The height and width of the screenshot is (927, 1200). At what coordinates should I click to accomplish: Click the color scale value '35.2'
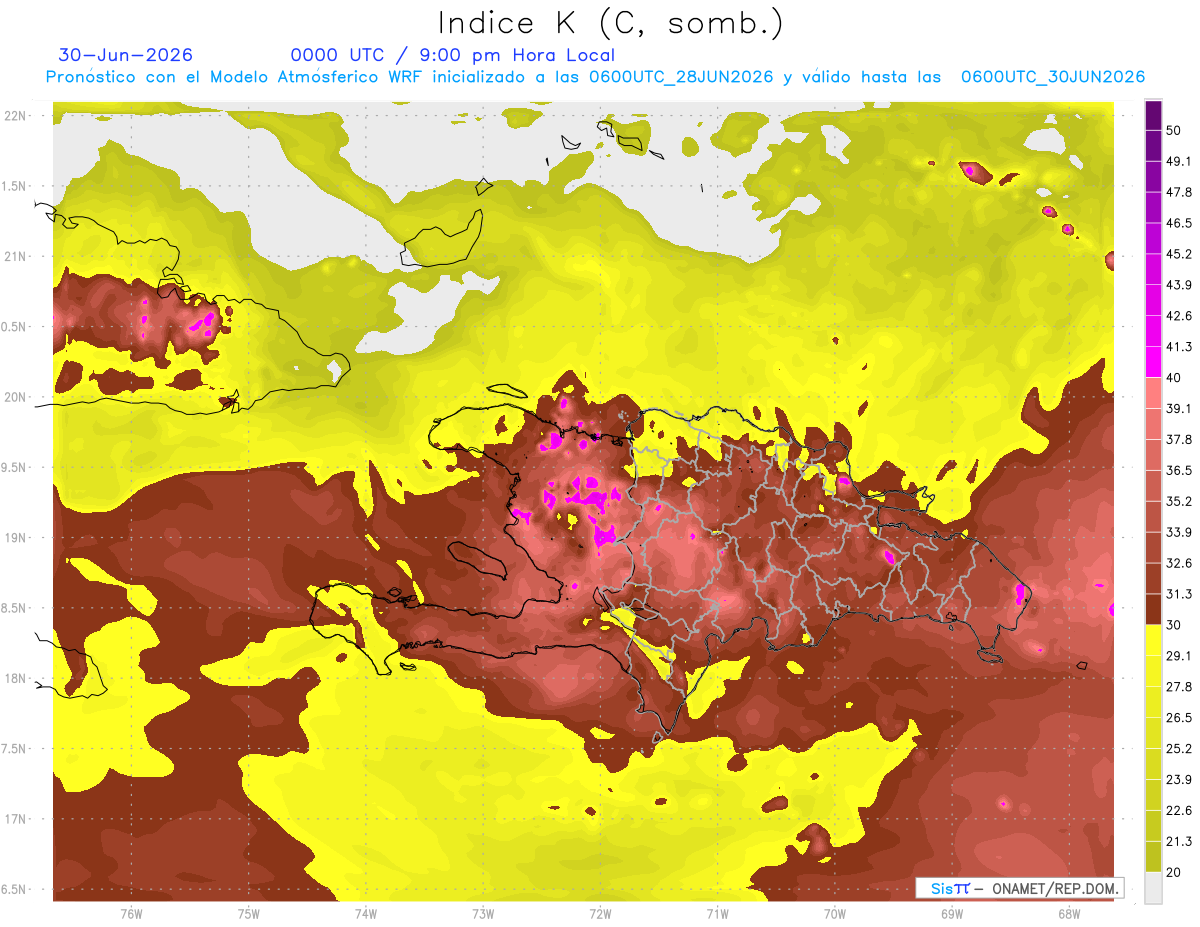[x=1179, y=501]
